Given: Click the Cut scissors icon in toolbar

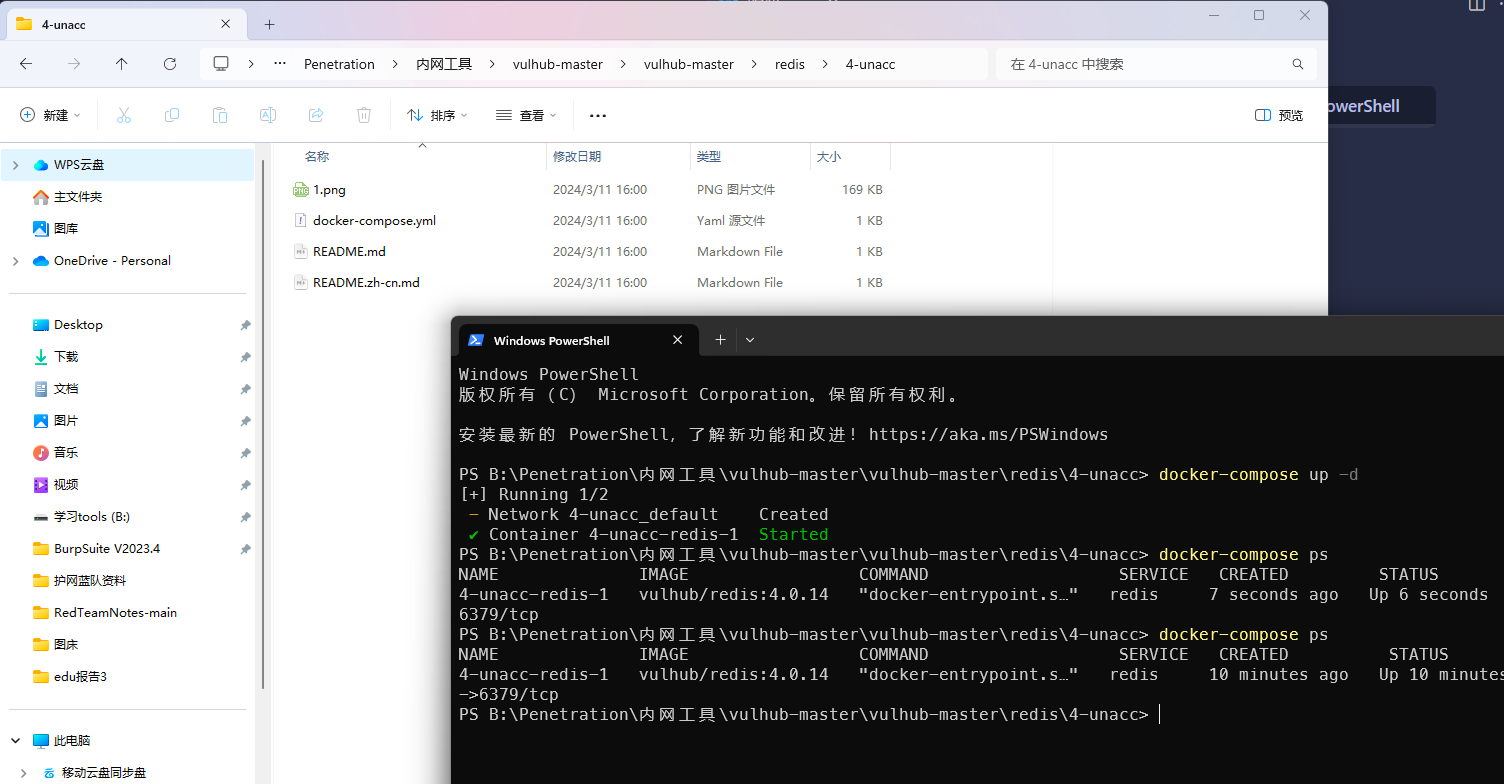Looking at the screenshot, I should (124, 115).
